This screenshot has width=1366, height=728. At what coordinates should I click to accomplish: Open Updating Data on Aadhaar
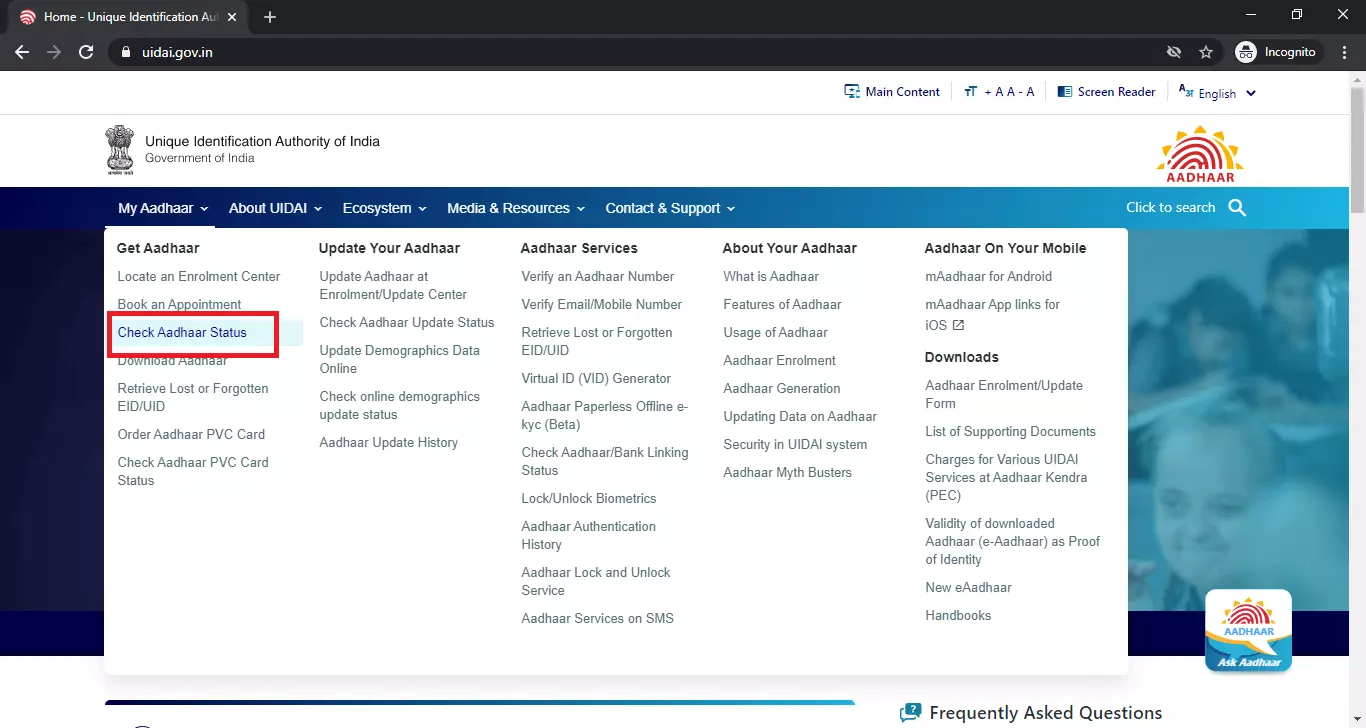[800, 416]
